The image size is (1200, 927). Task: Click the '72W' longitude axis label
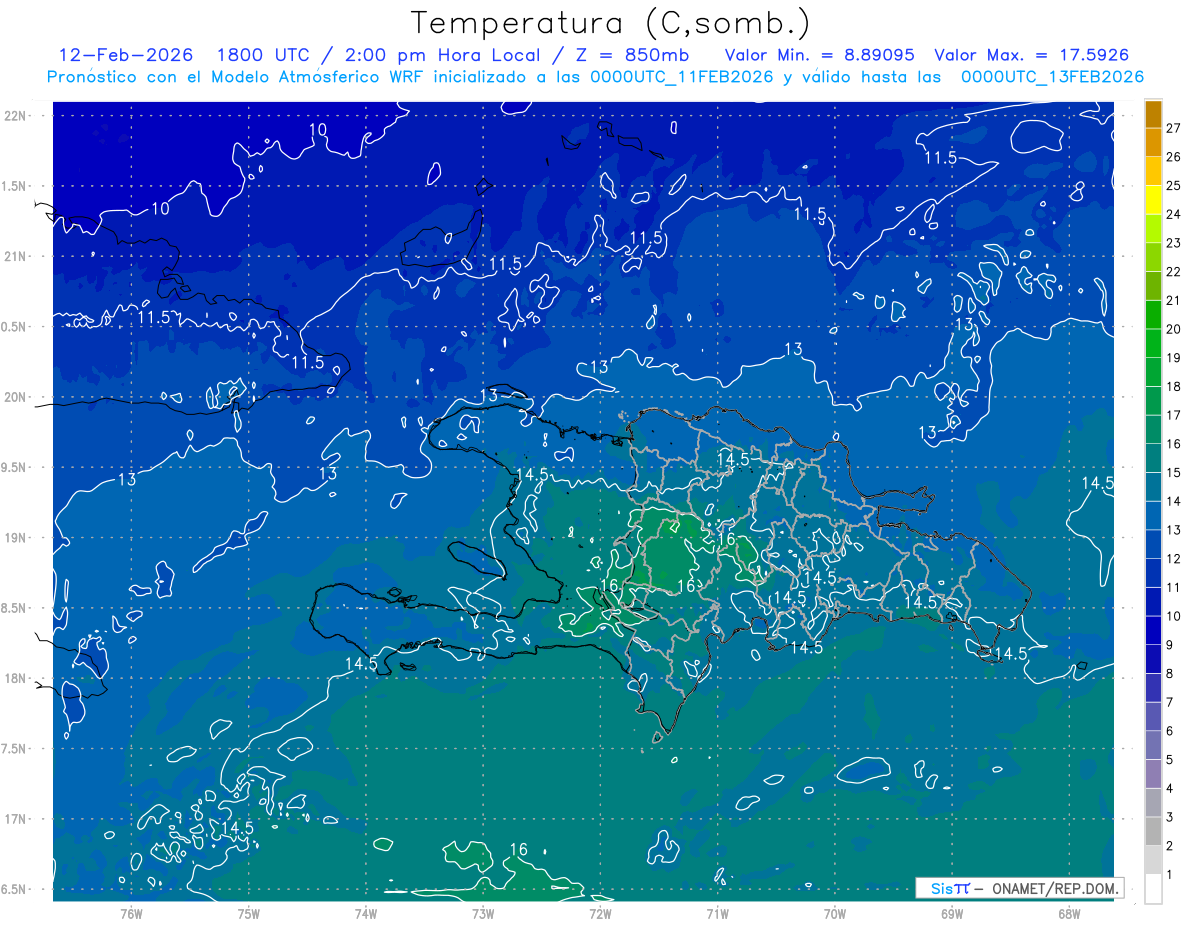tap(600, 913)
